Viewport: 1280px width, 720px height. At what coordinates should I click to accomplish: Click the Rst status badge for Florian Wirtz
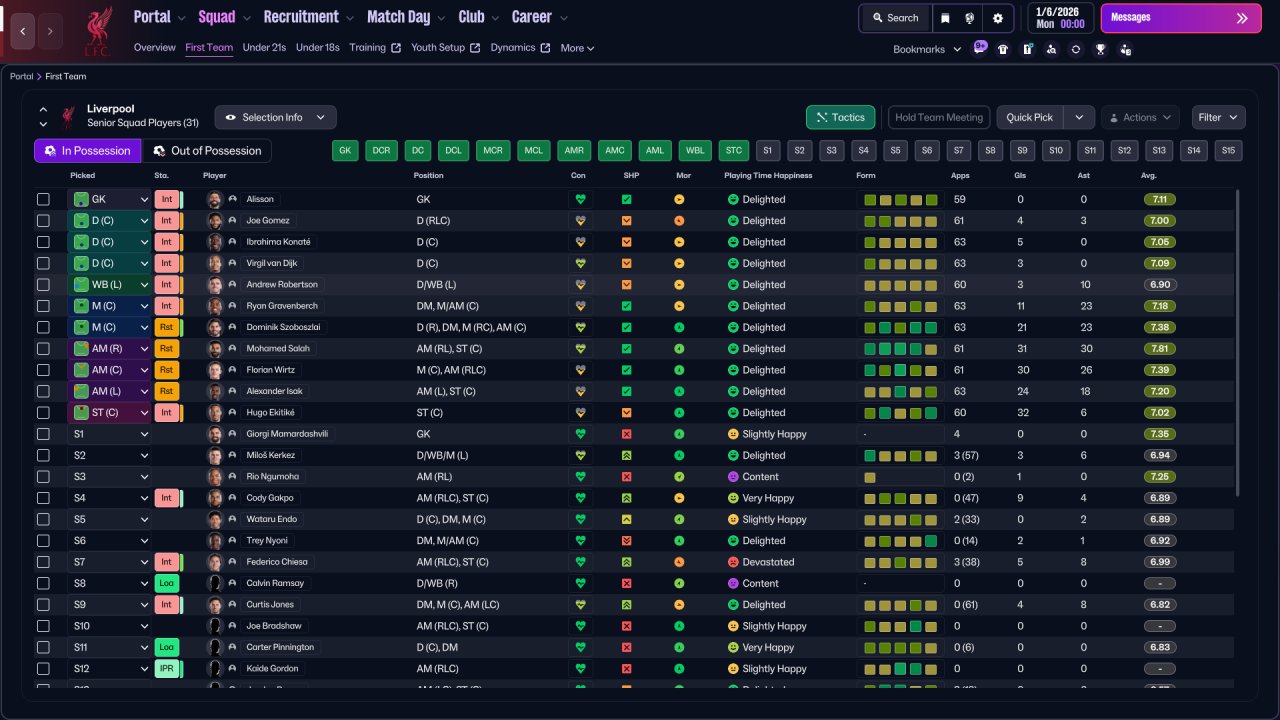click(166, 370)
